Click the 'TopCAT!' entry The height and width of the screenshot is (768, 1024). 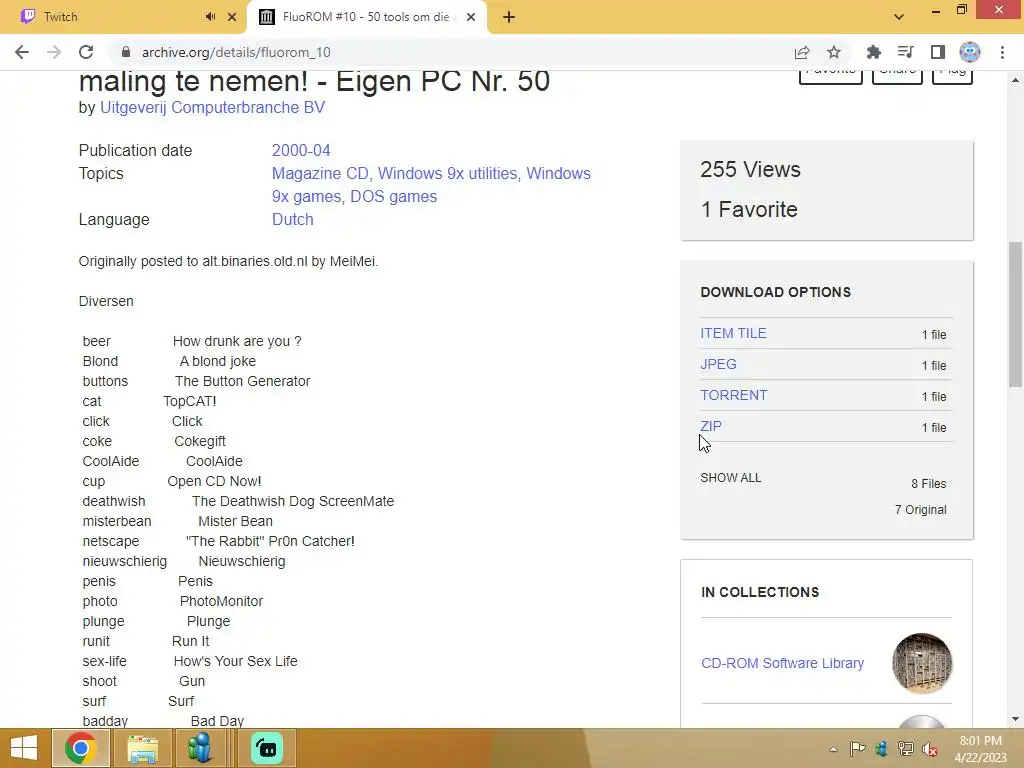pyautogui.click(x=189, y=401)
